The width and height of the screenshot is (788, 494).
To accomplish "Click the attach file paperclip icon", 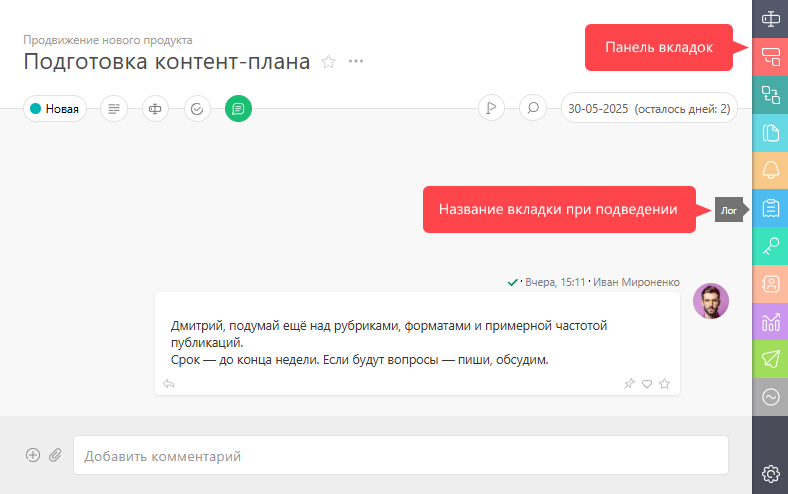I will tap(55, 455).
